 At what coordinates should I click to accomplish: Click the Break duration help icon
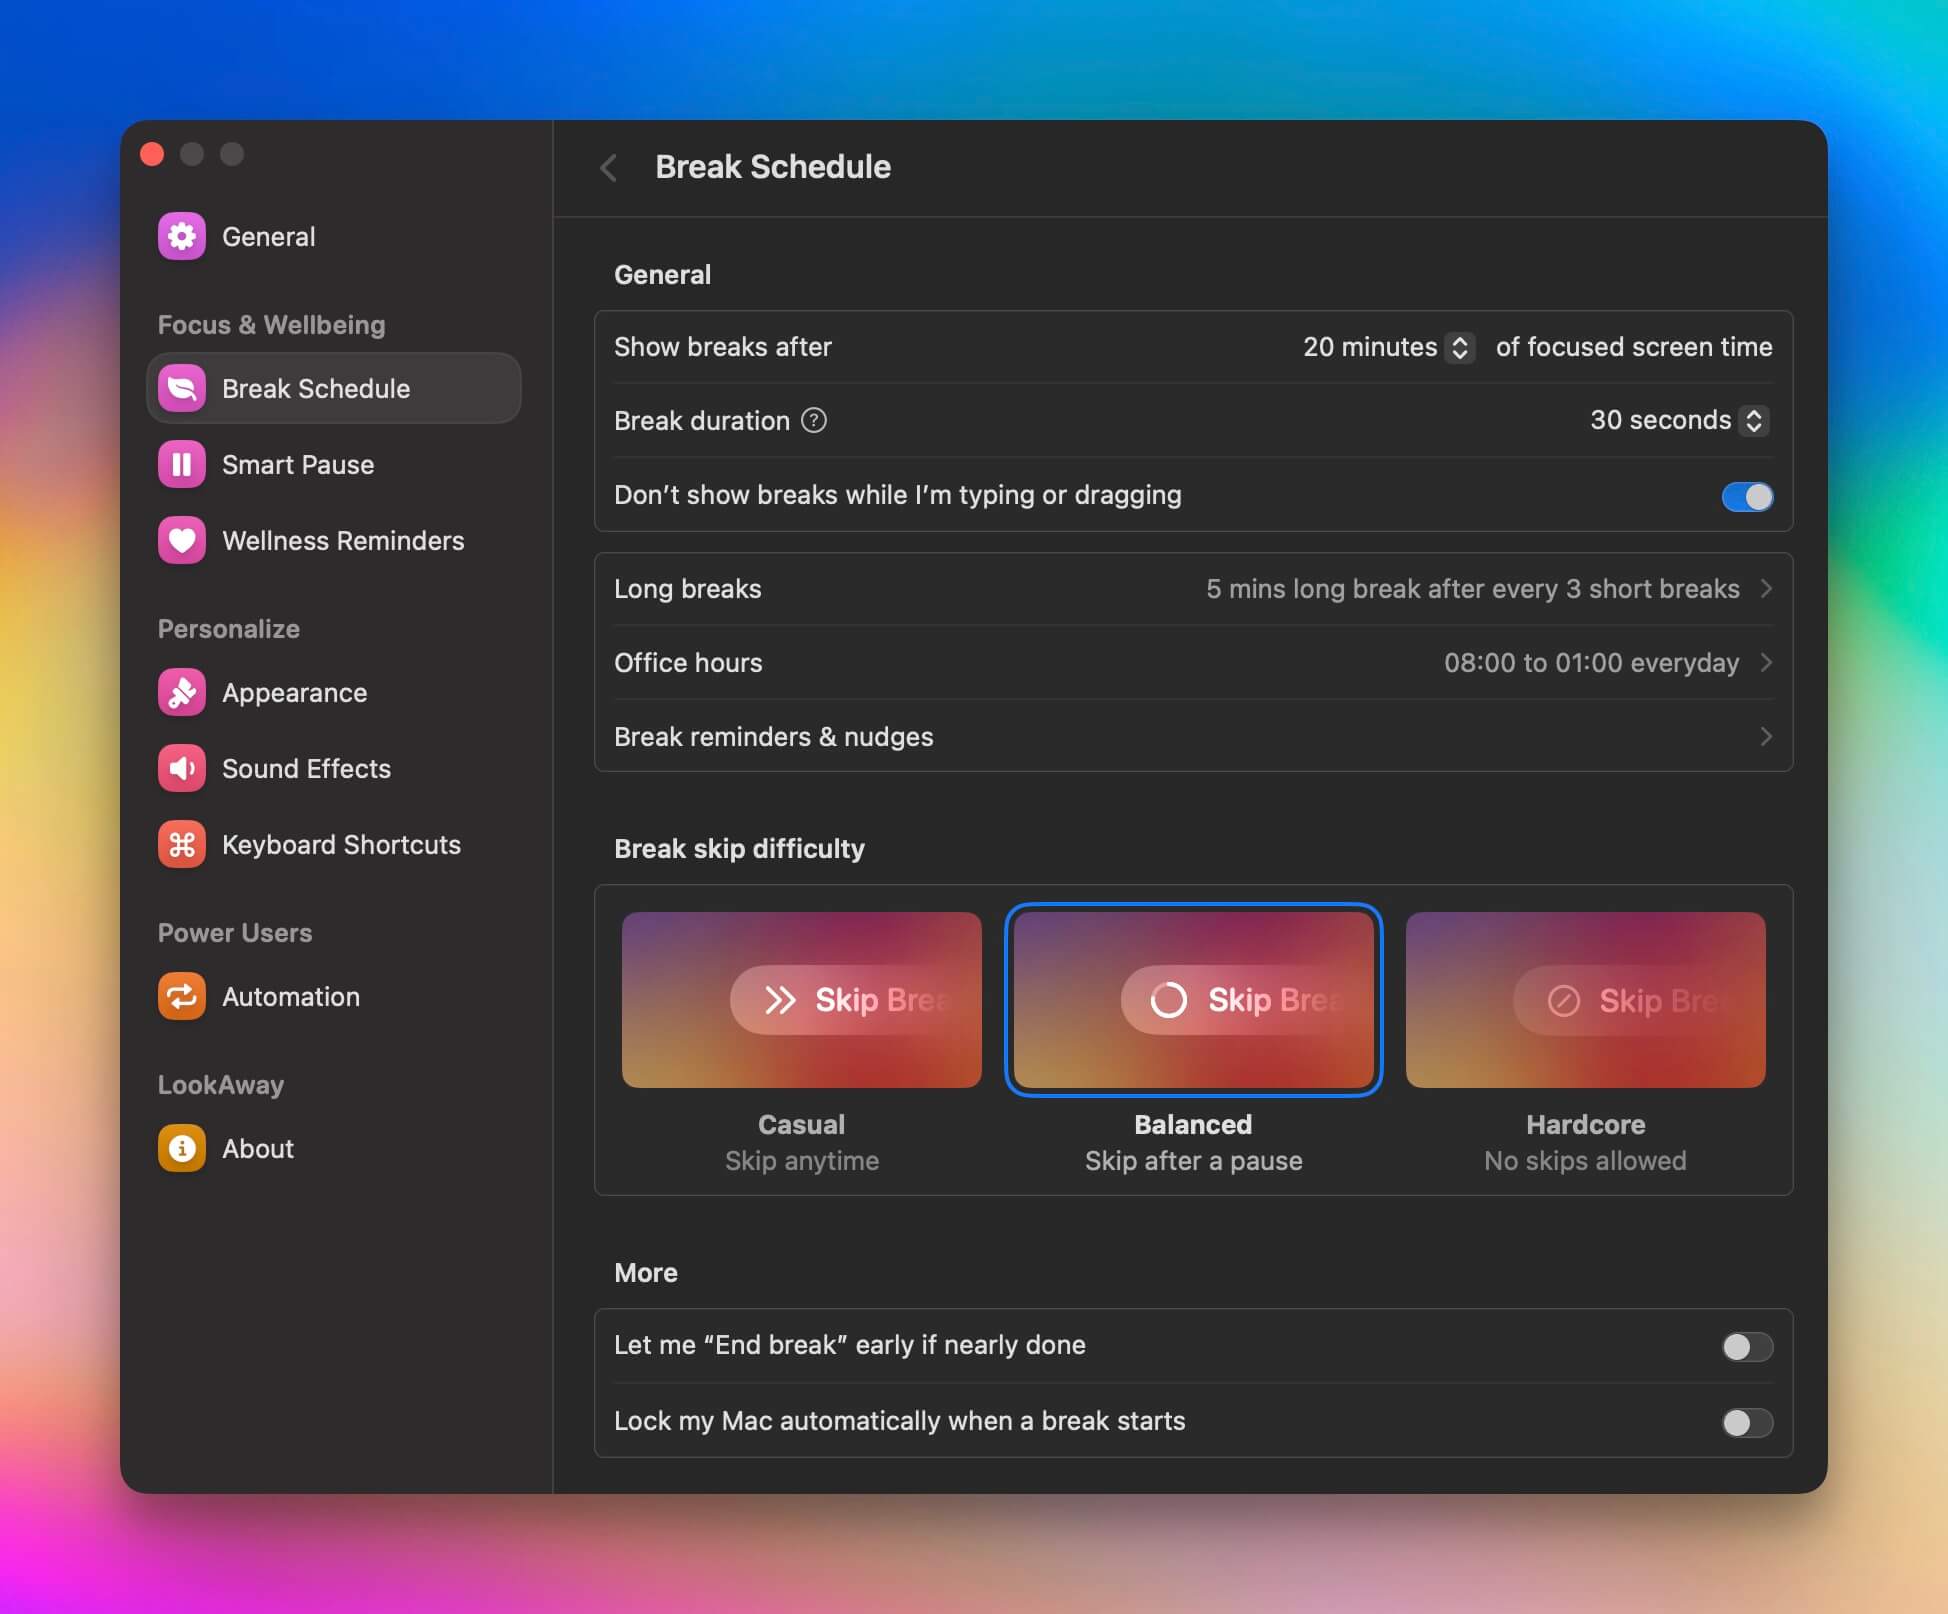[814, 421]
